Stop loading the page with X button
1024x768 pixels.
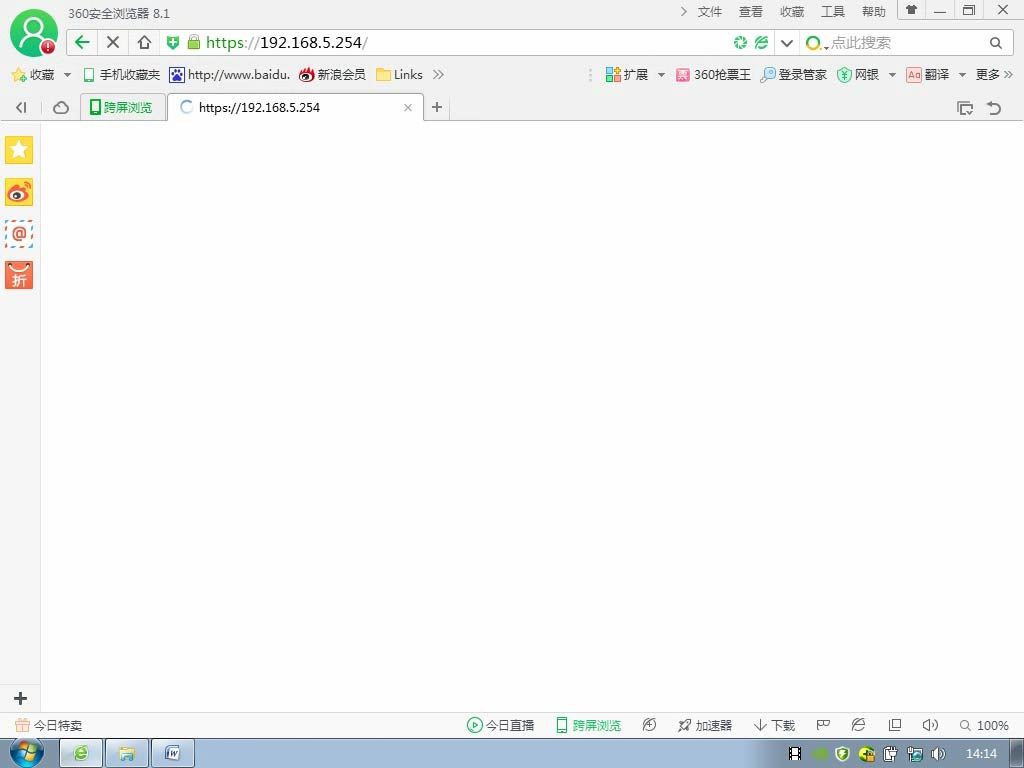[x=113, y=42]
